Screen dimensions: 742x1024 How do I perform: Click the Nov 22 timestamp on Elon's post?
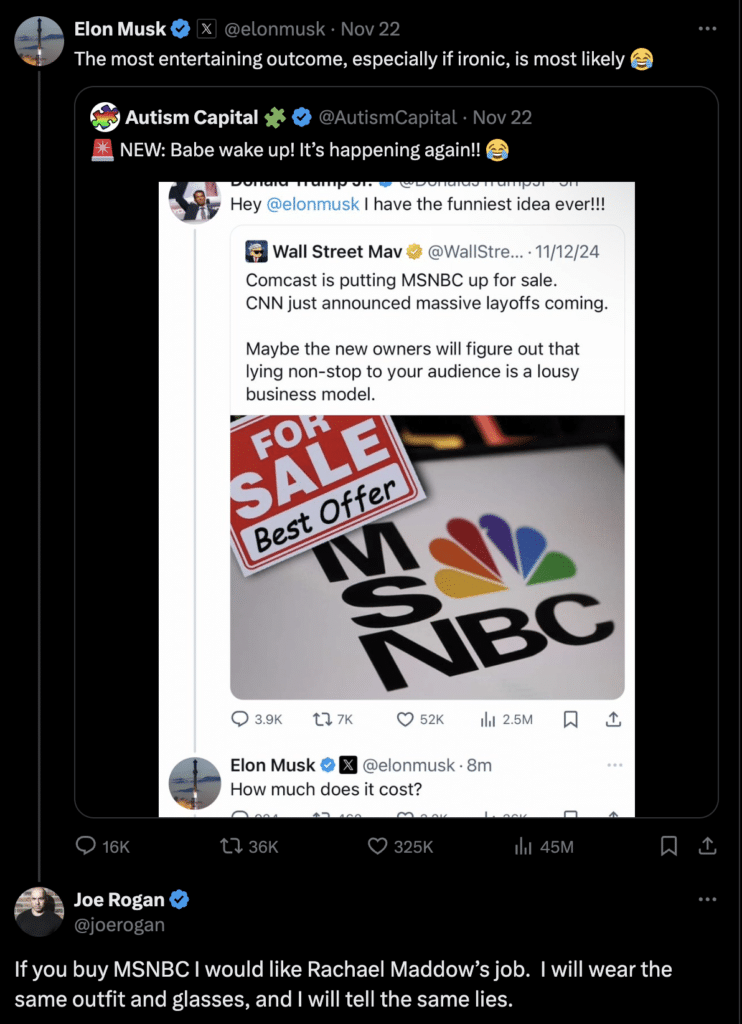(x=371, y=29)
